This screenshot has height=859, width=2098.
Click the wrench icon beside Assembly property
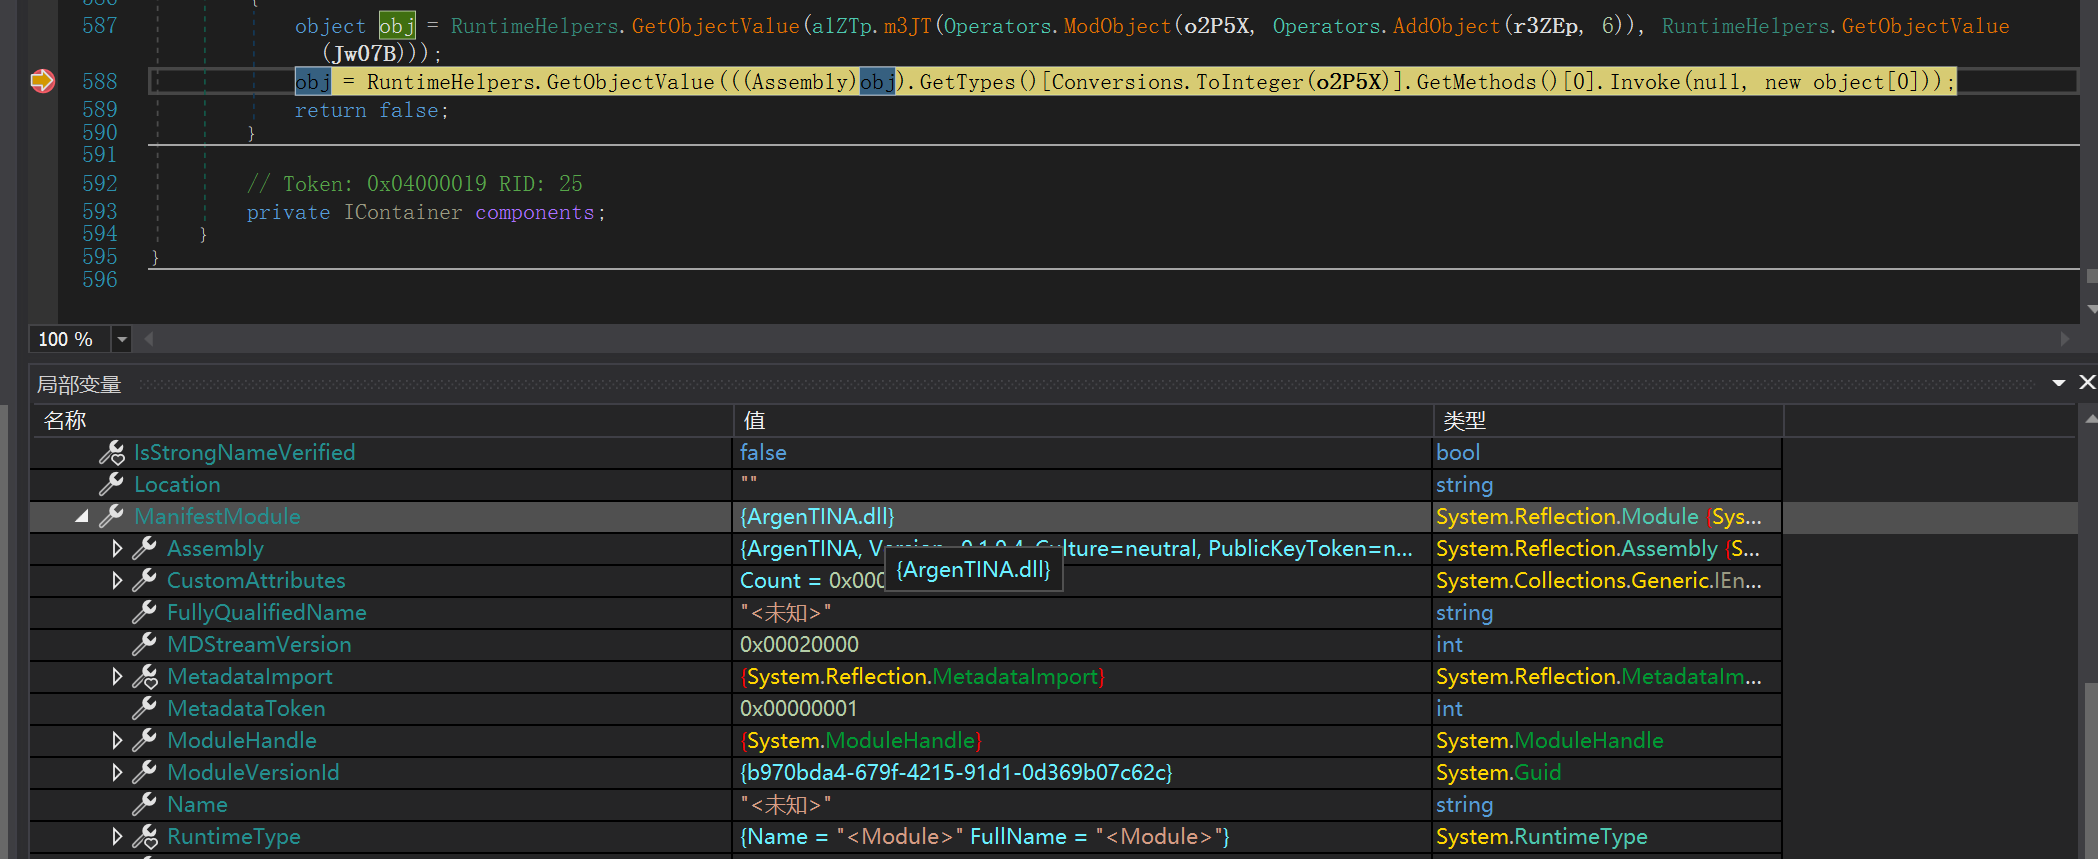click(x=145, y=549)
